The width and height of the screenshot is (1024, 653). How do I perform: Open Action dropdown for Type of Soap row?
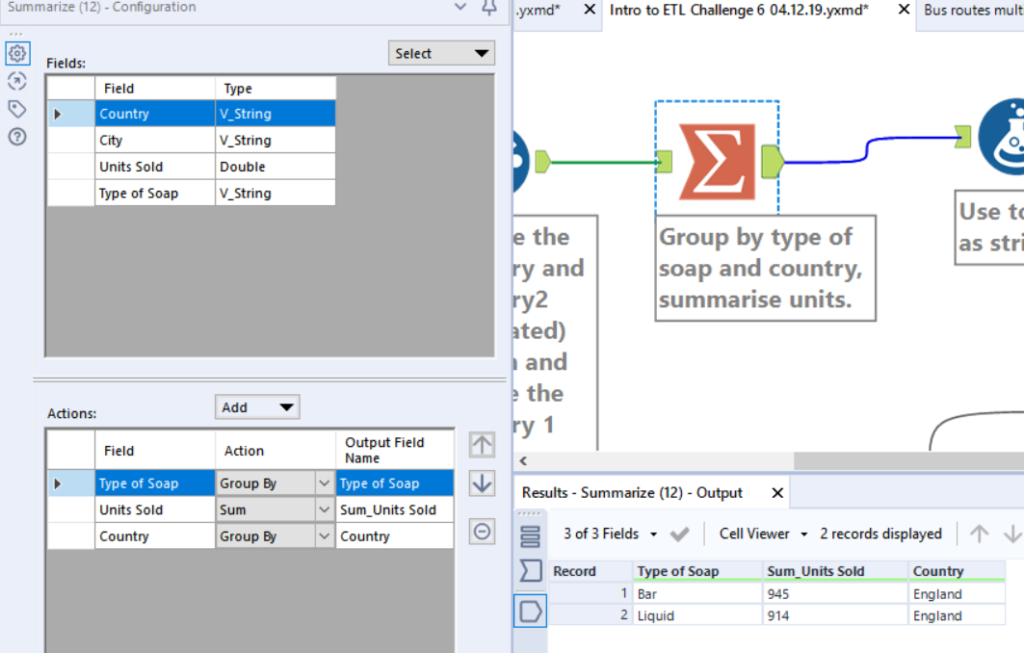[324, 483]
